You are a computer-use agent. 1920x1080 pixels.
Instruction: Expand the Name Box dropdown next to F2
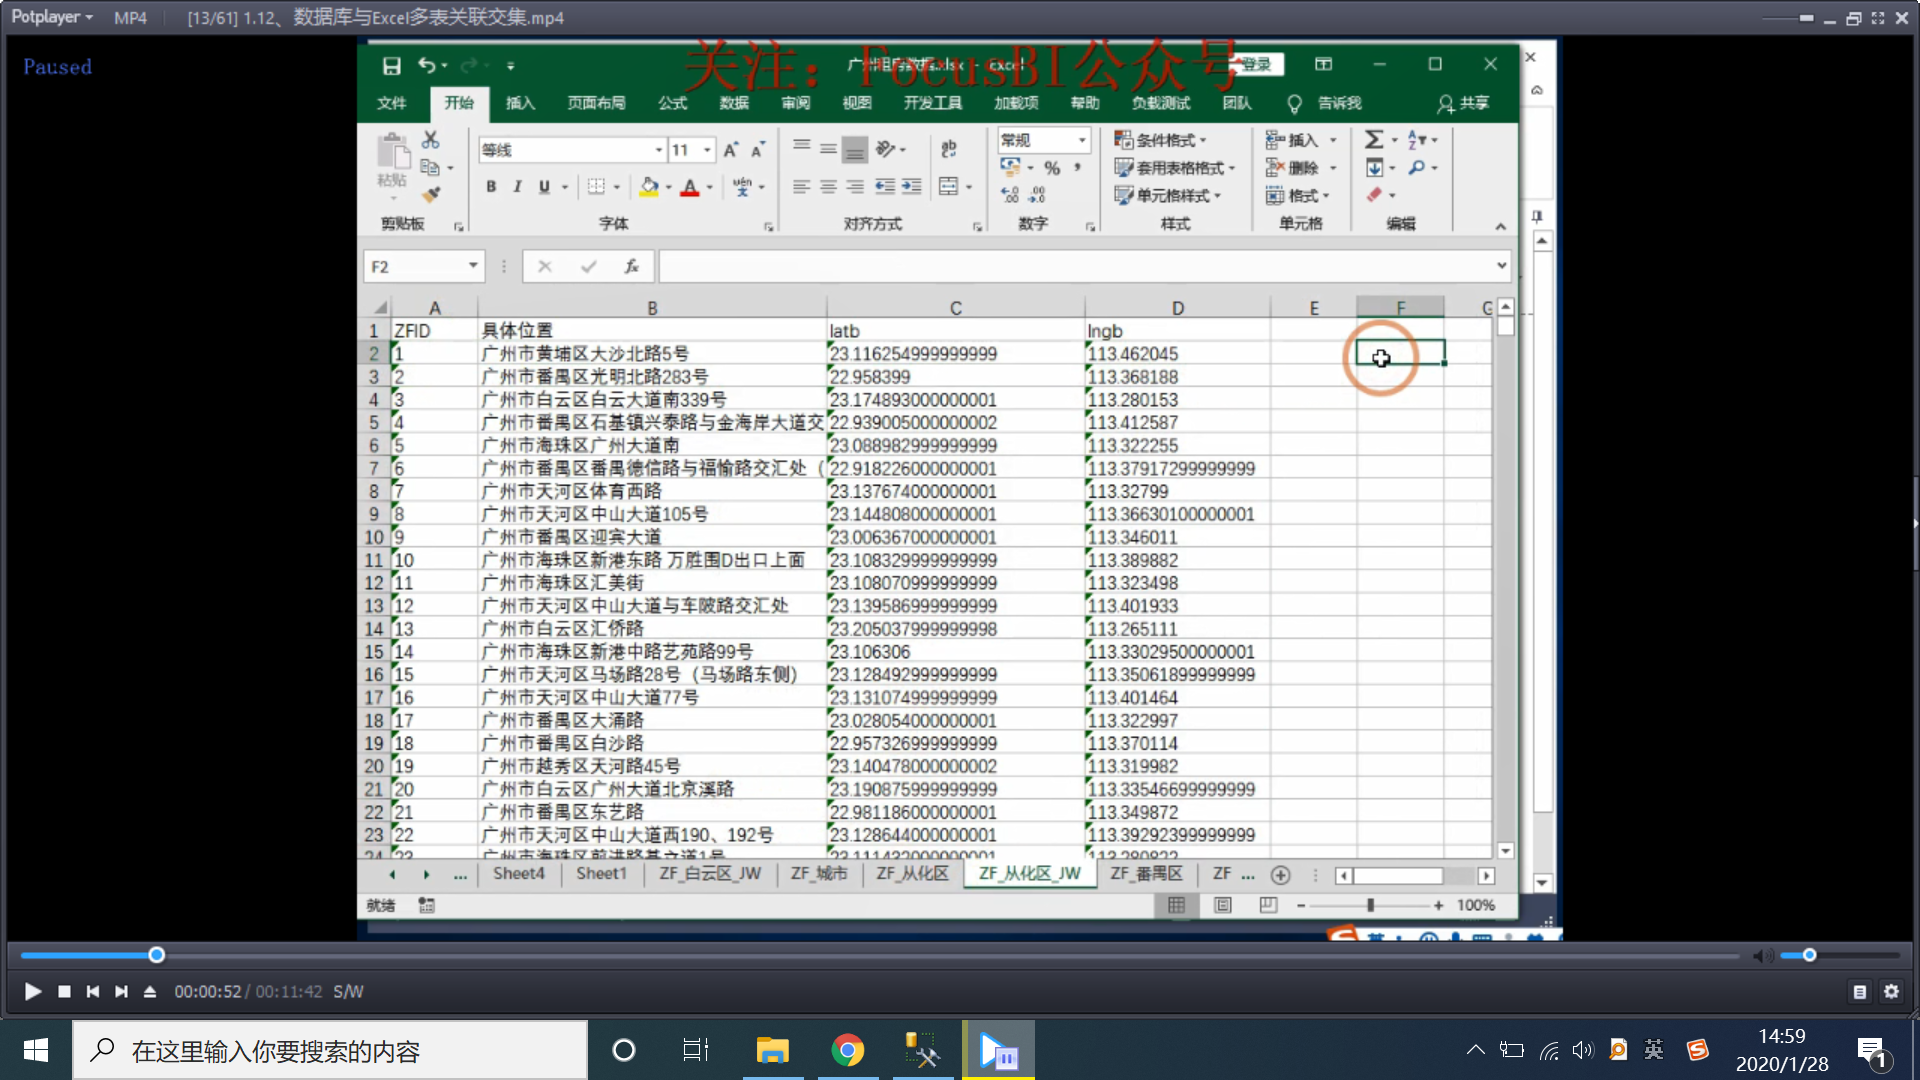(473, 266)
